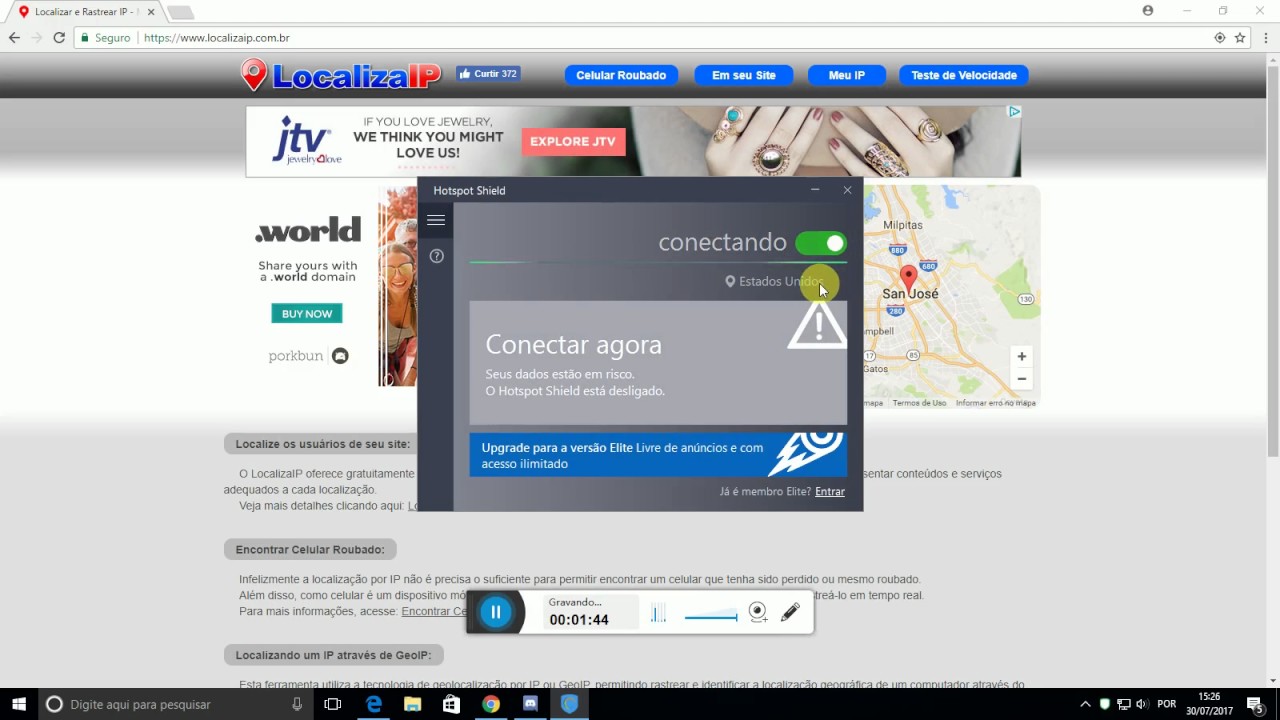Open the Em seu Site page
This screenshot has height=720, width=1280.
[x=744, y=75]
